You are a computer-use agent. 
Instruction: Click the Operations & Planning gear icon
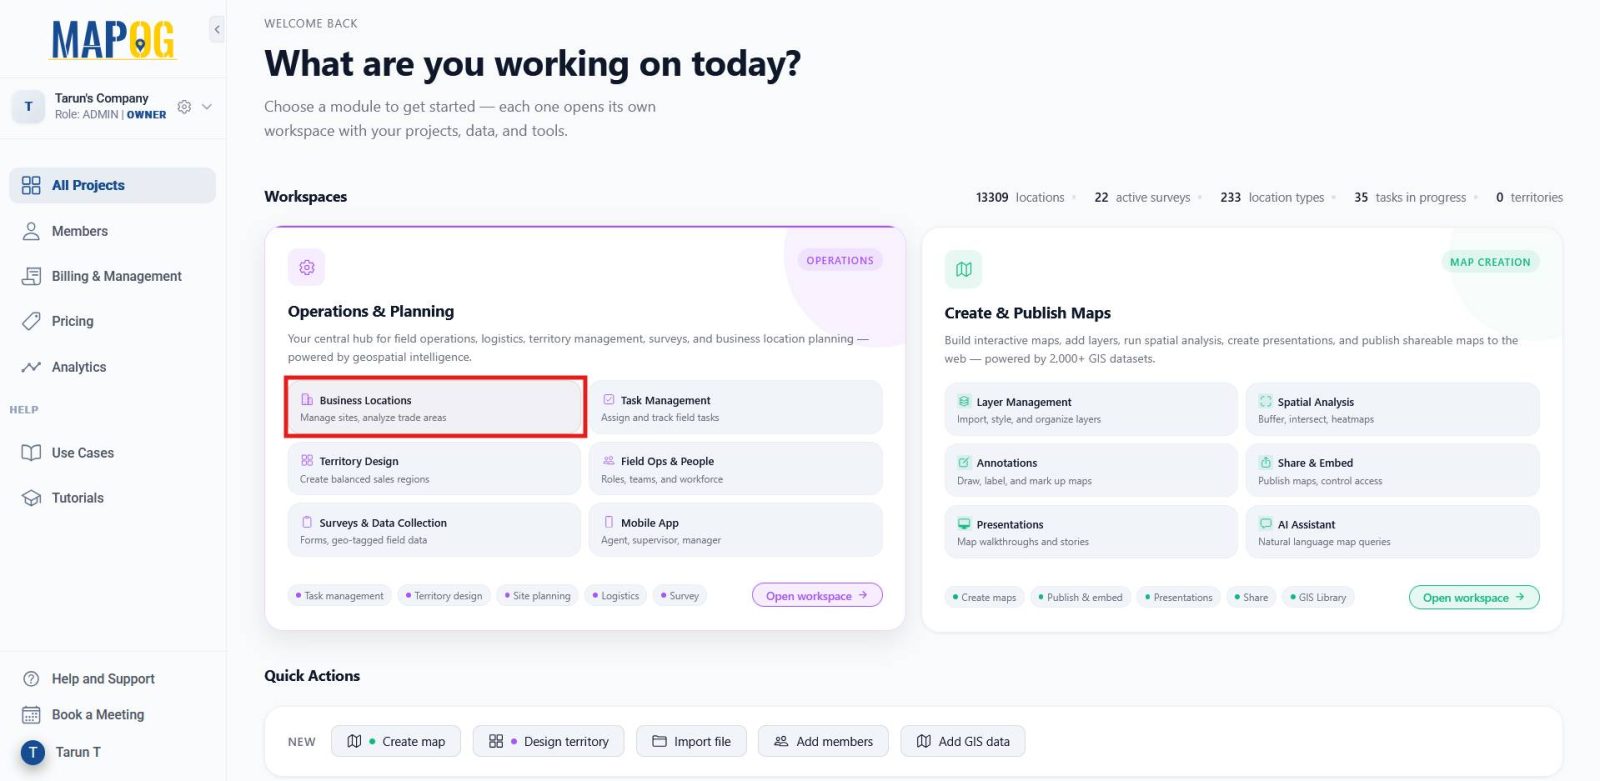[306, 267]
